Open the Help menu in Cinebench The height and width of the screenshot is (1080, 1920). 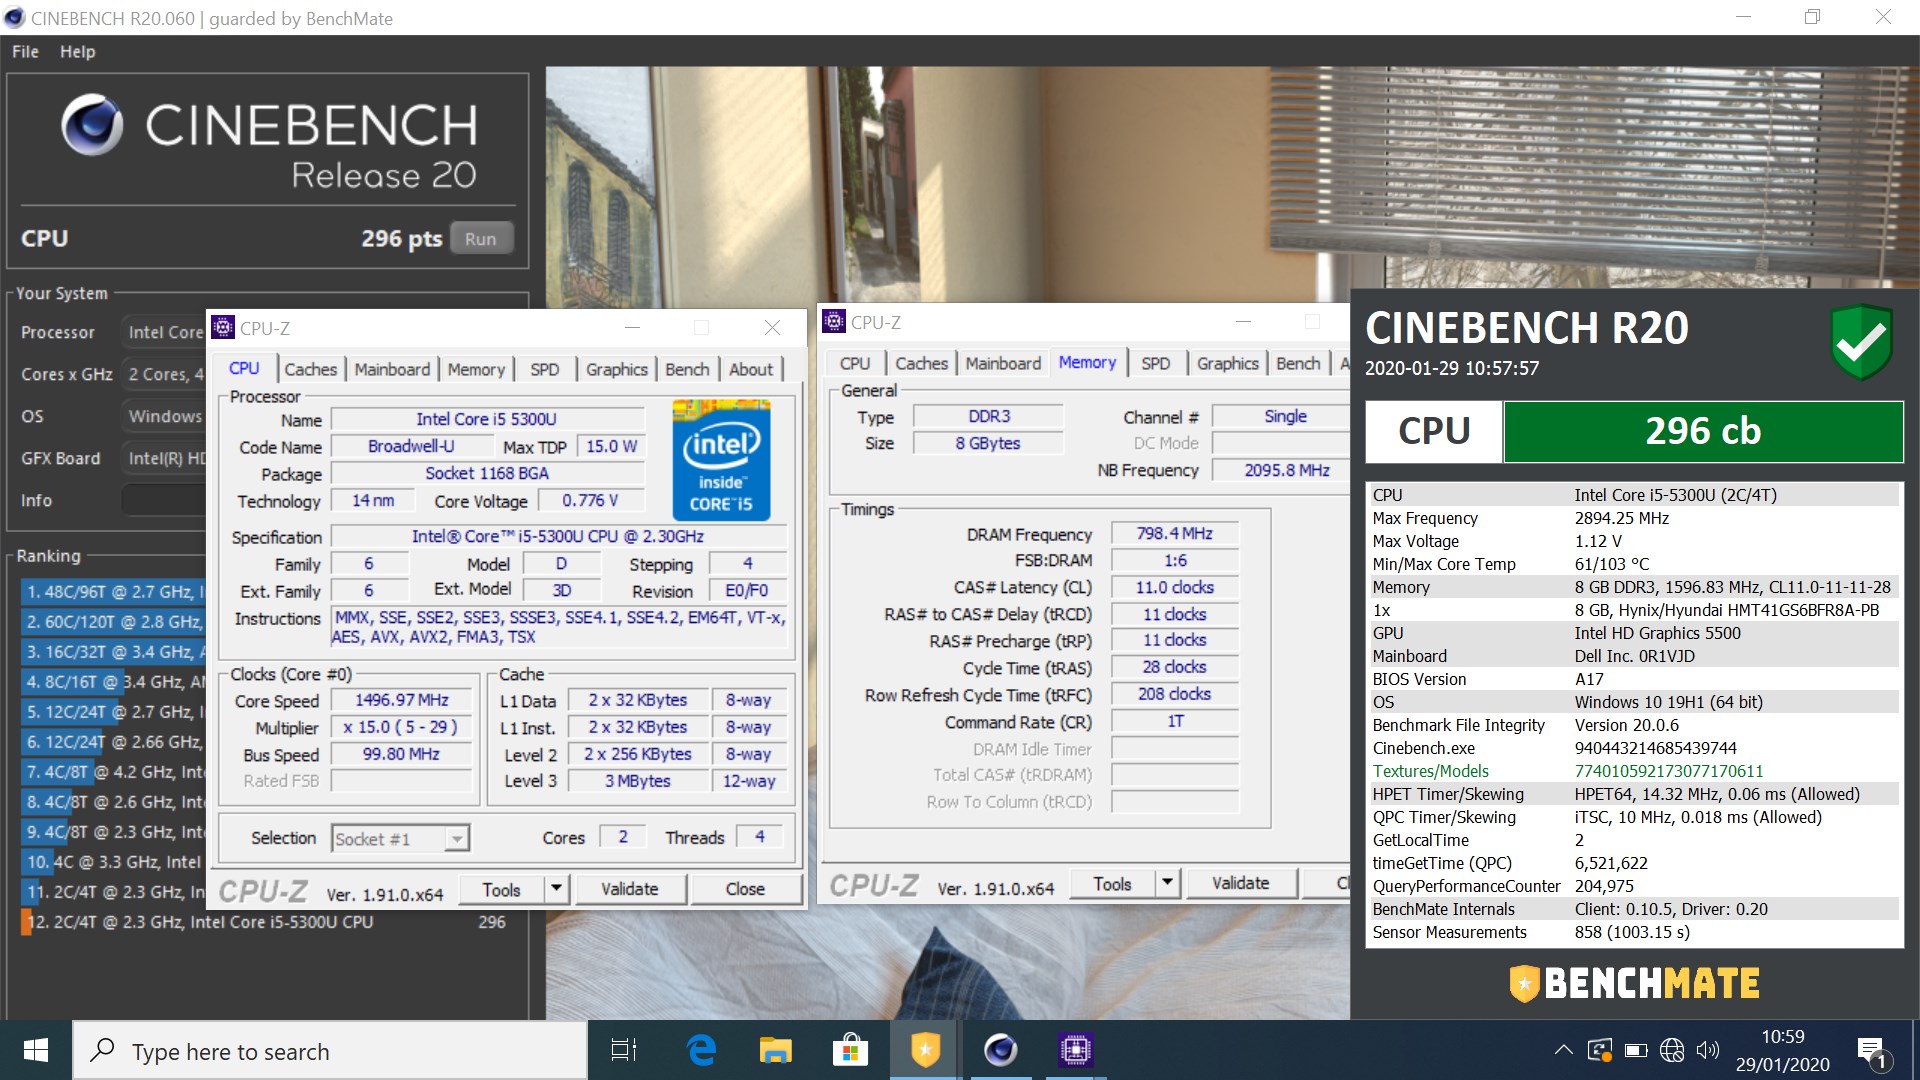pos(77,51)
